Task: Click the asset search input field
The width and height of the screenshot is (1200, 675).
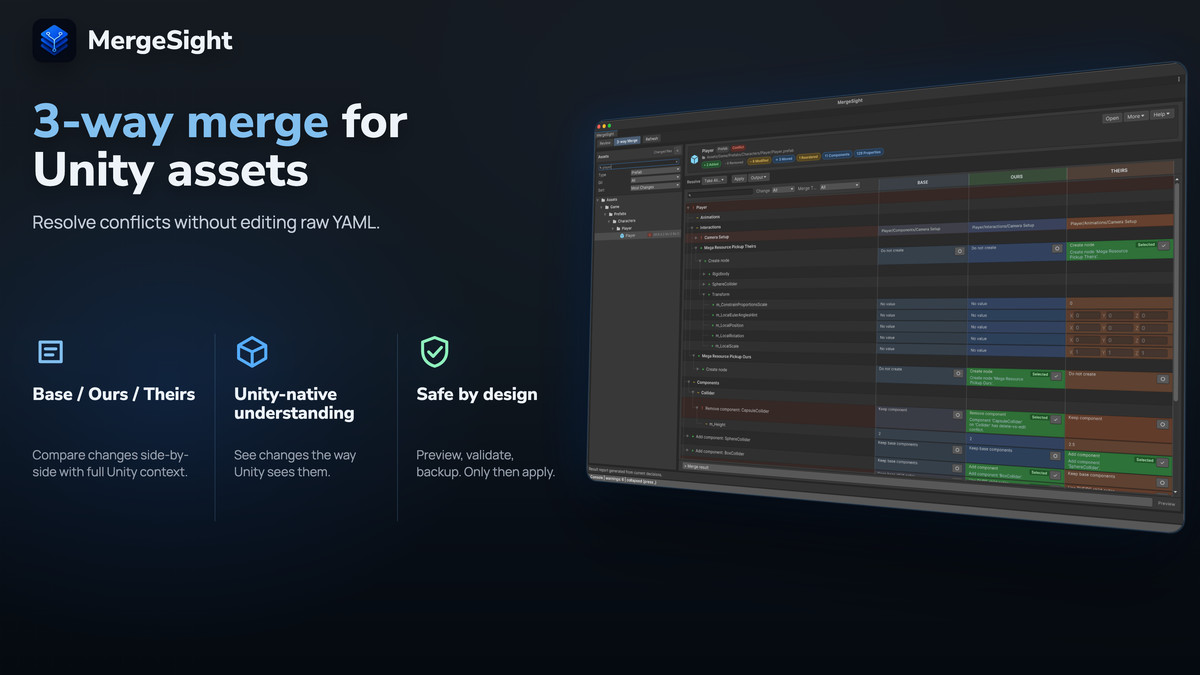Action: tap(639, 162)
